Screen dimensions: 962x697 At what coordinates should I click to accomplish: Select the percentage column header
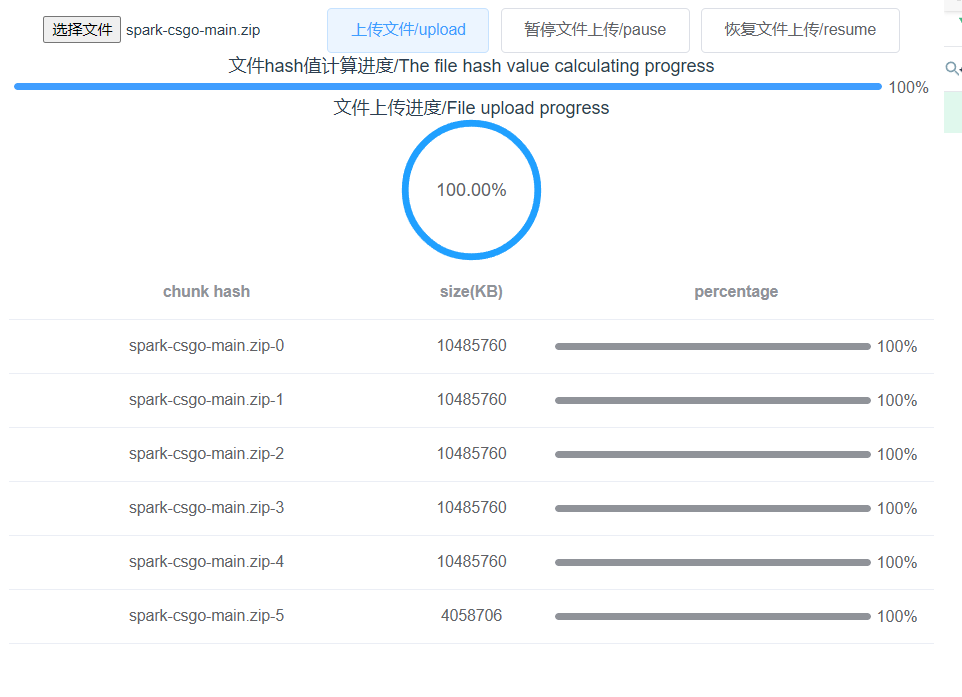click(x=736, y=291)
